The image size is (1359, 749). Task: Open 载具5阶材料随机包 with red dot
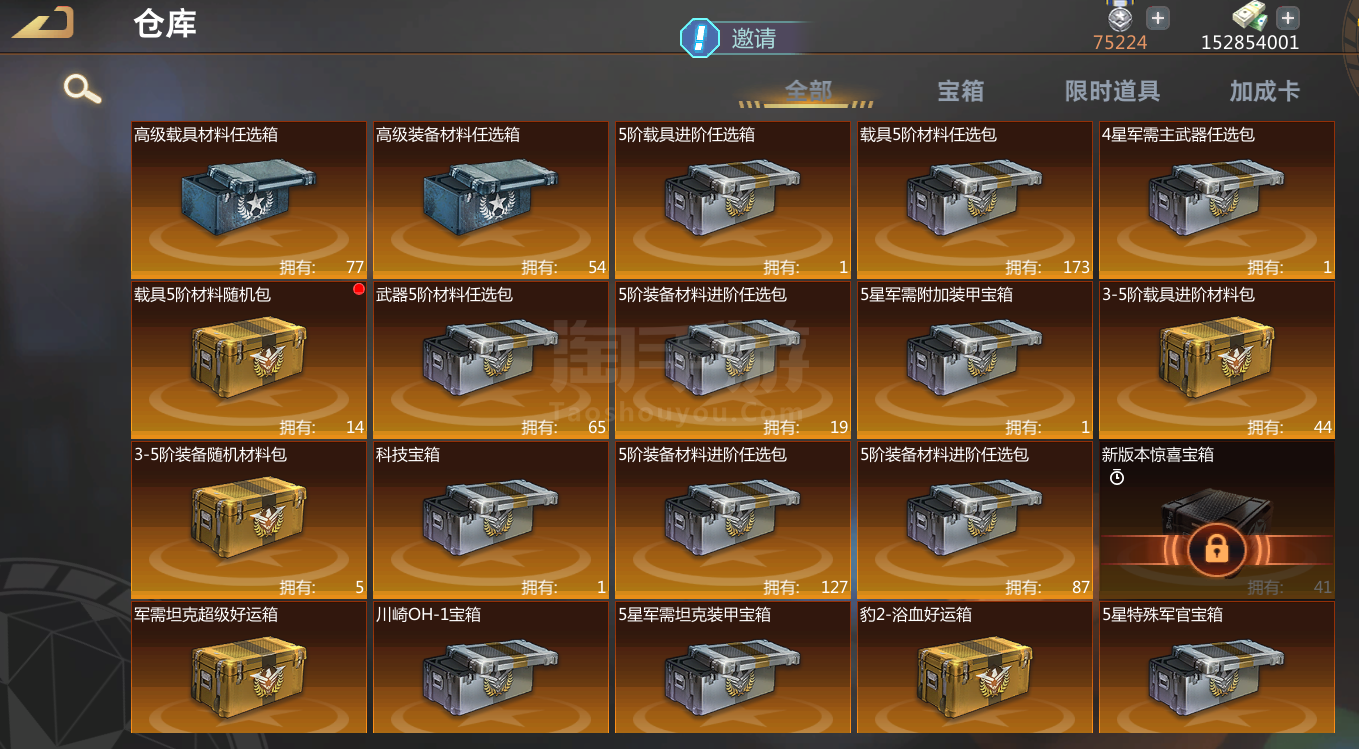(x=249, y=360)
